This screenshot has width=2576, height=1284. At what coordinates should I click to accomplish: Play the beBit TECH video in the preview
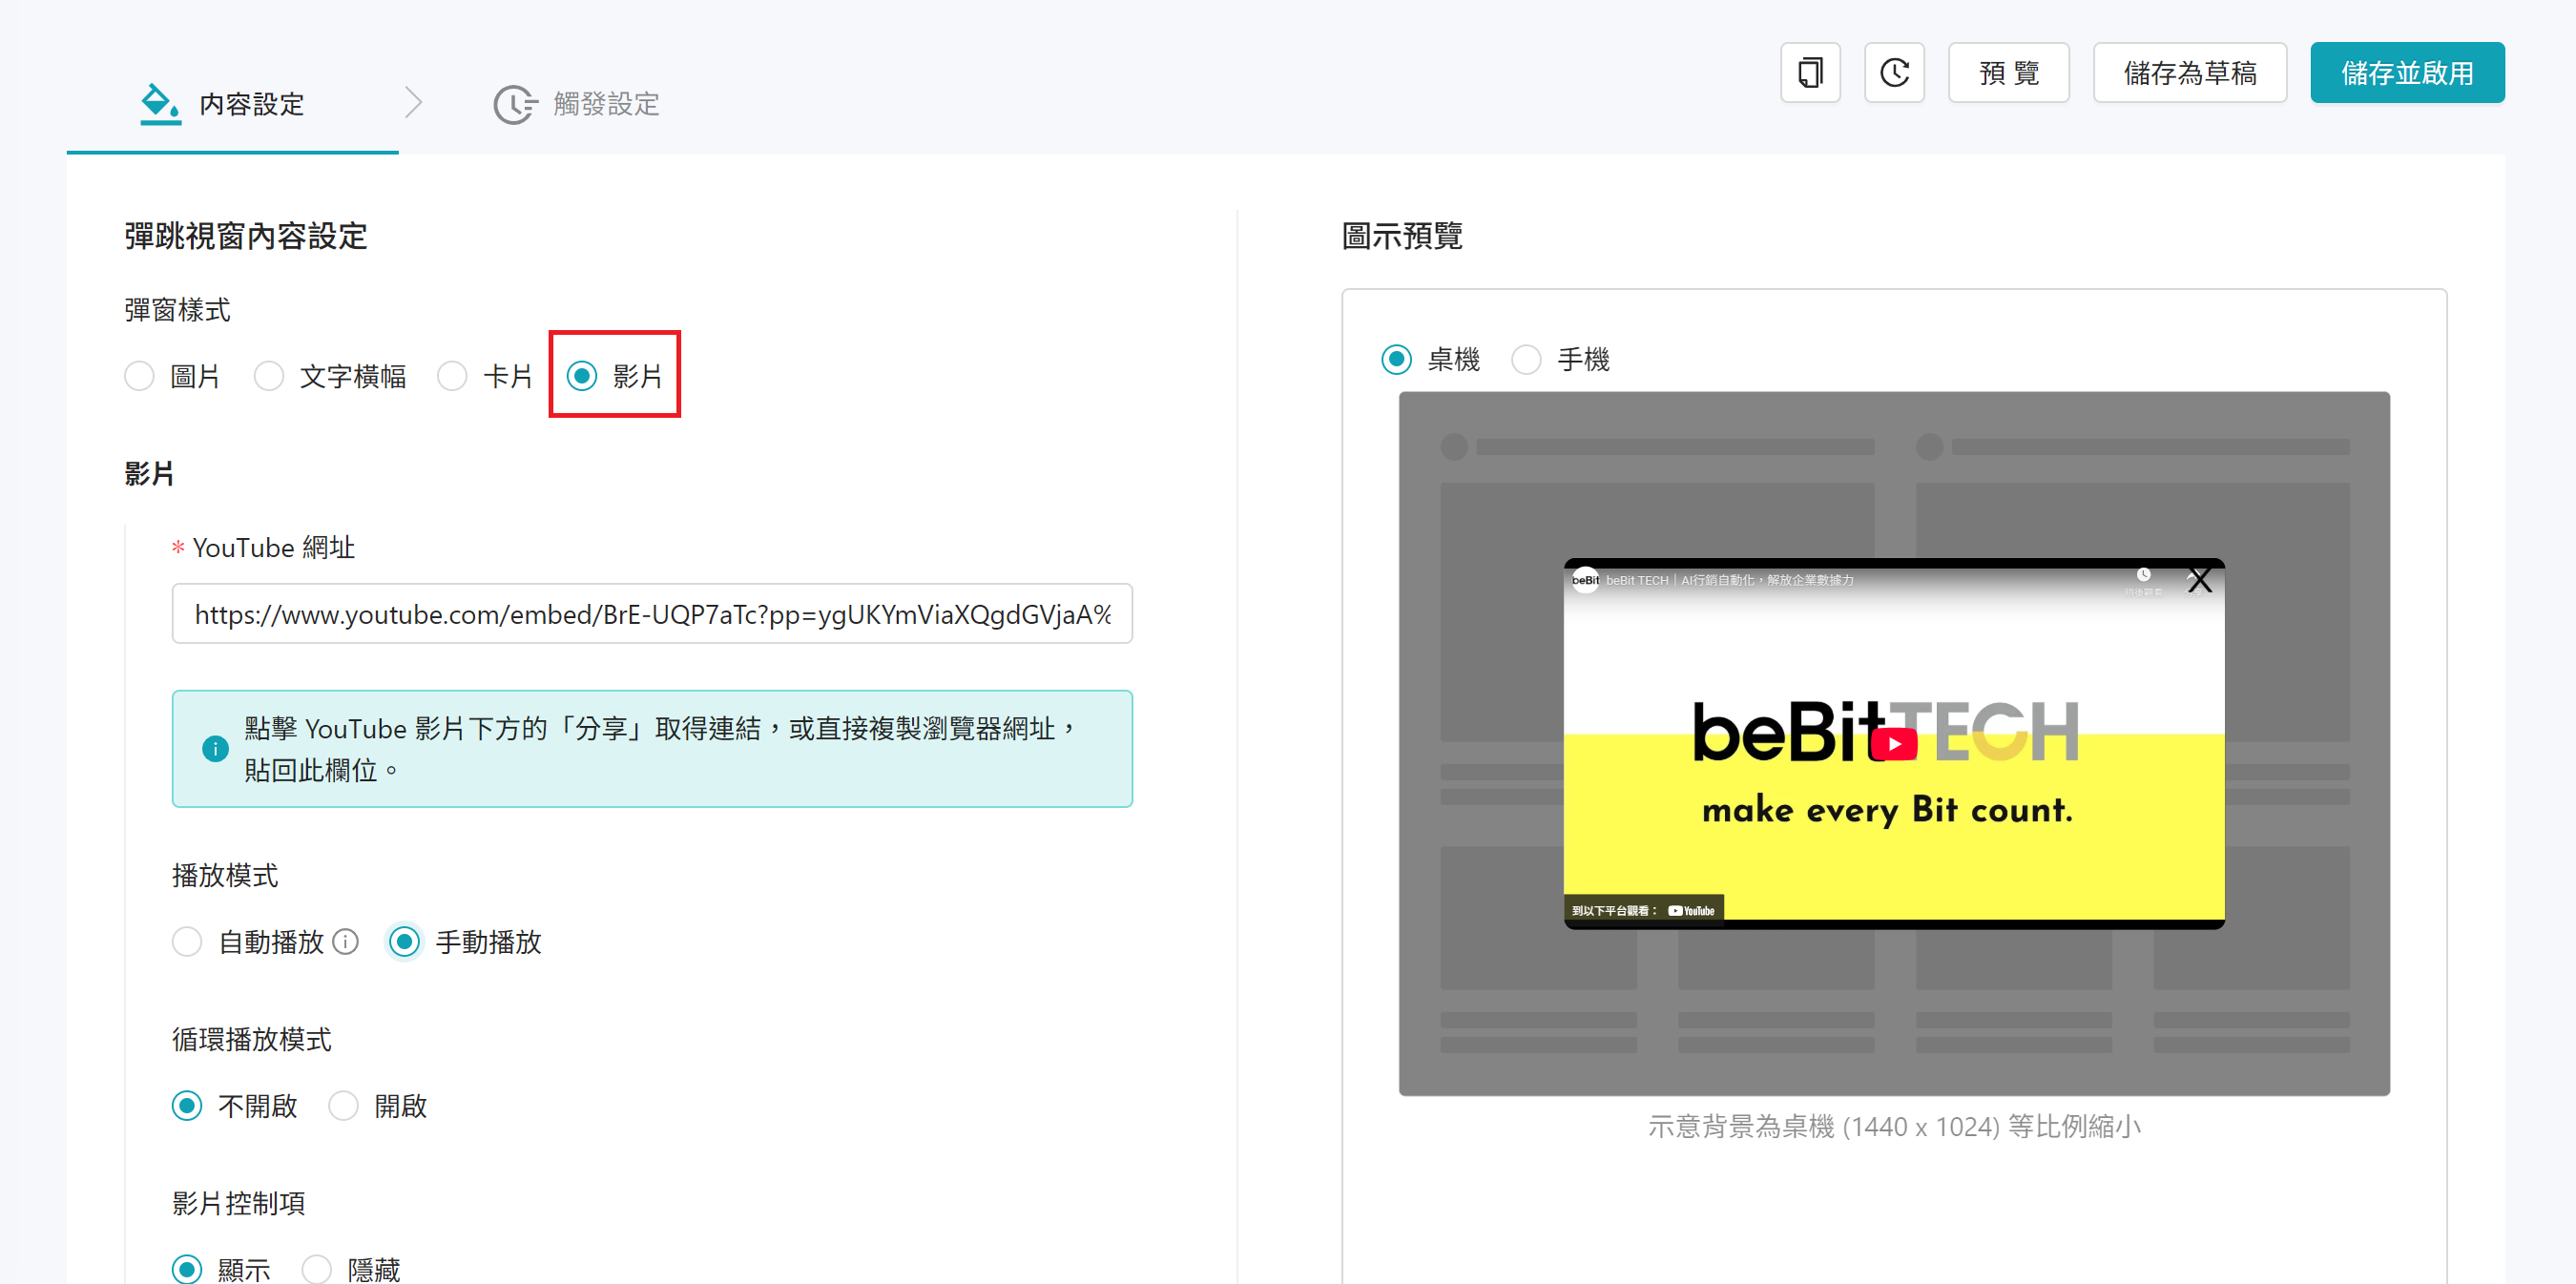(x=1895, y=743)
